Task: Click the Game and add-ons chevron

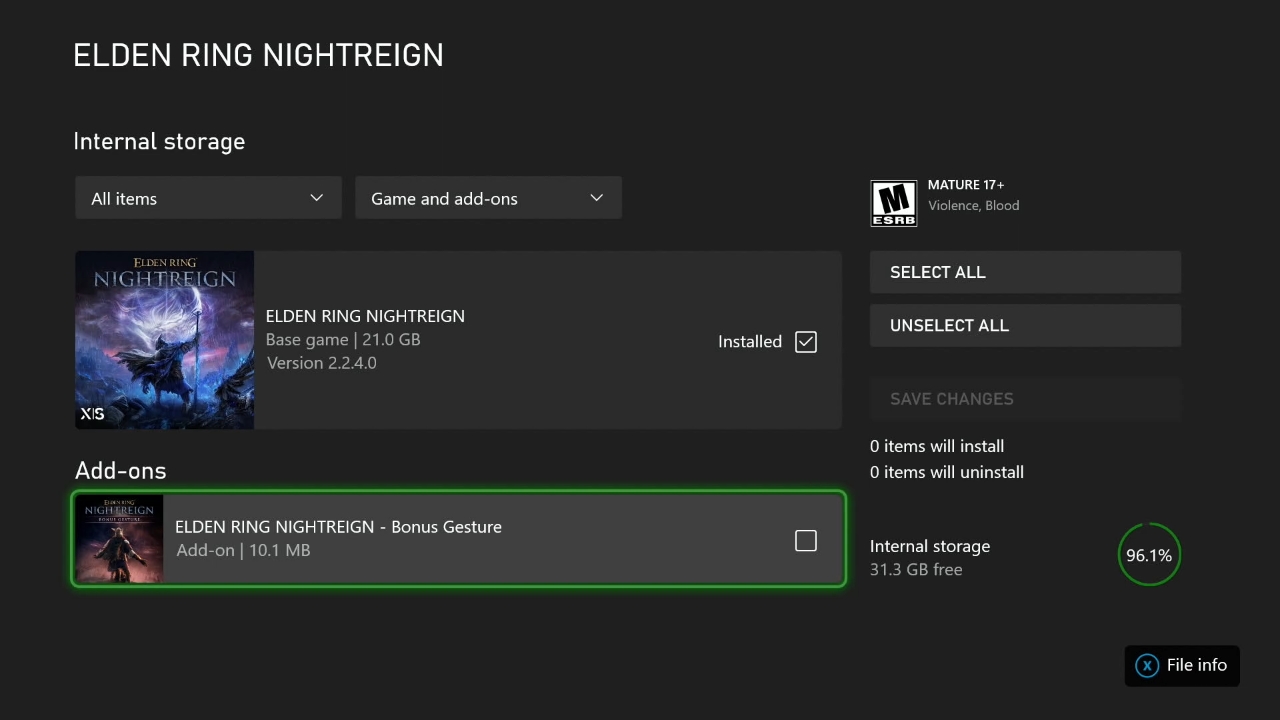Action: (x=596, y=198)
